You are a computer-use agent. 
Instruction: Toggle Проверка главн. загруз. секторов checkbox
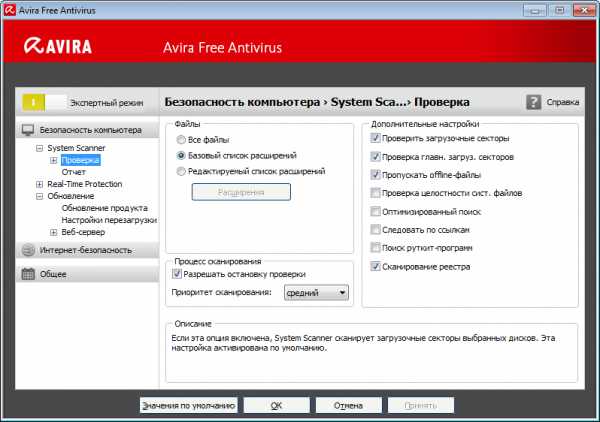(375, 156)
